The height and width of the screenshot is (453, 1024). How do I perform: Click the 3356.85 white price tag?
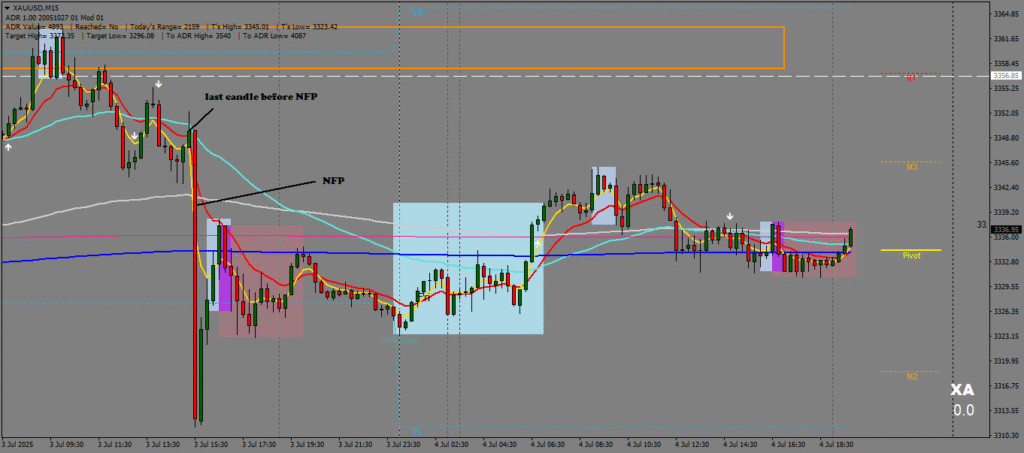coord(1006,76)
